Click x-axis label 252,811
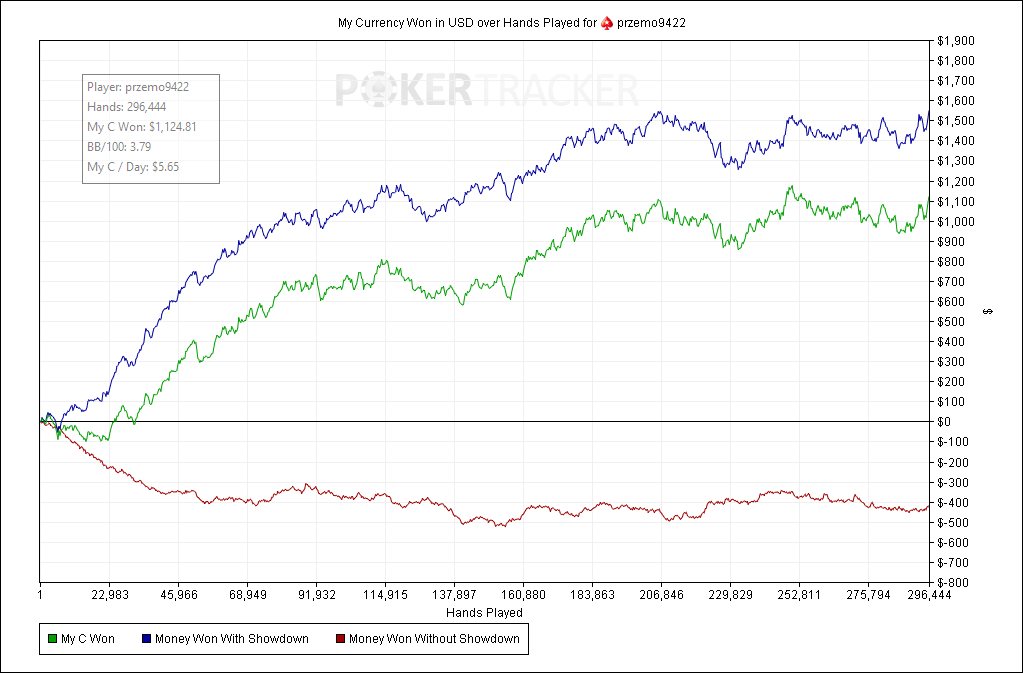The image size is (1023, 673). click(799, 595)
